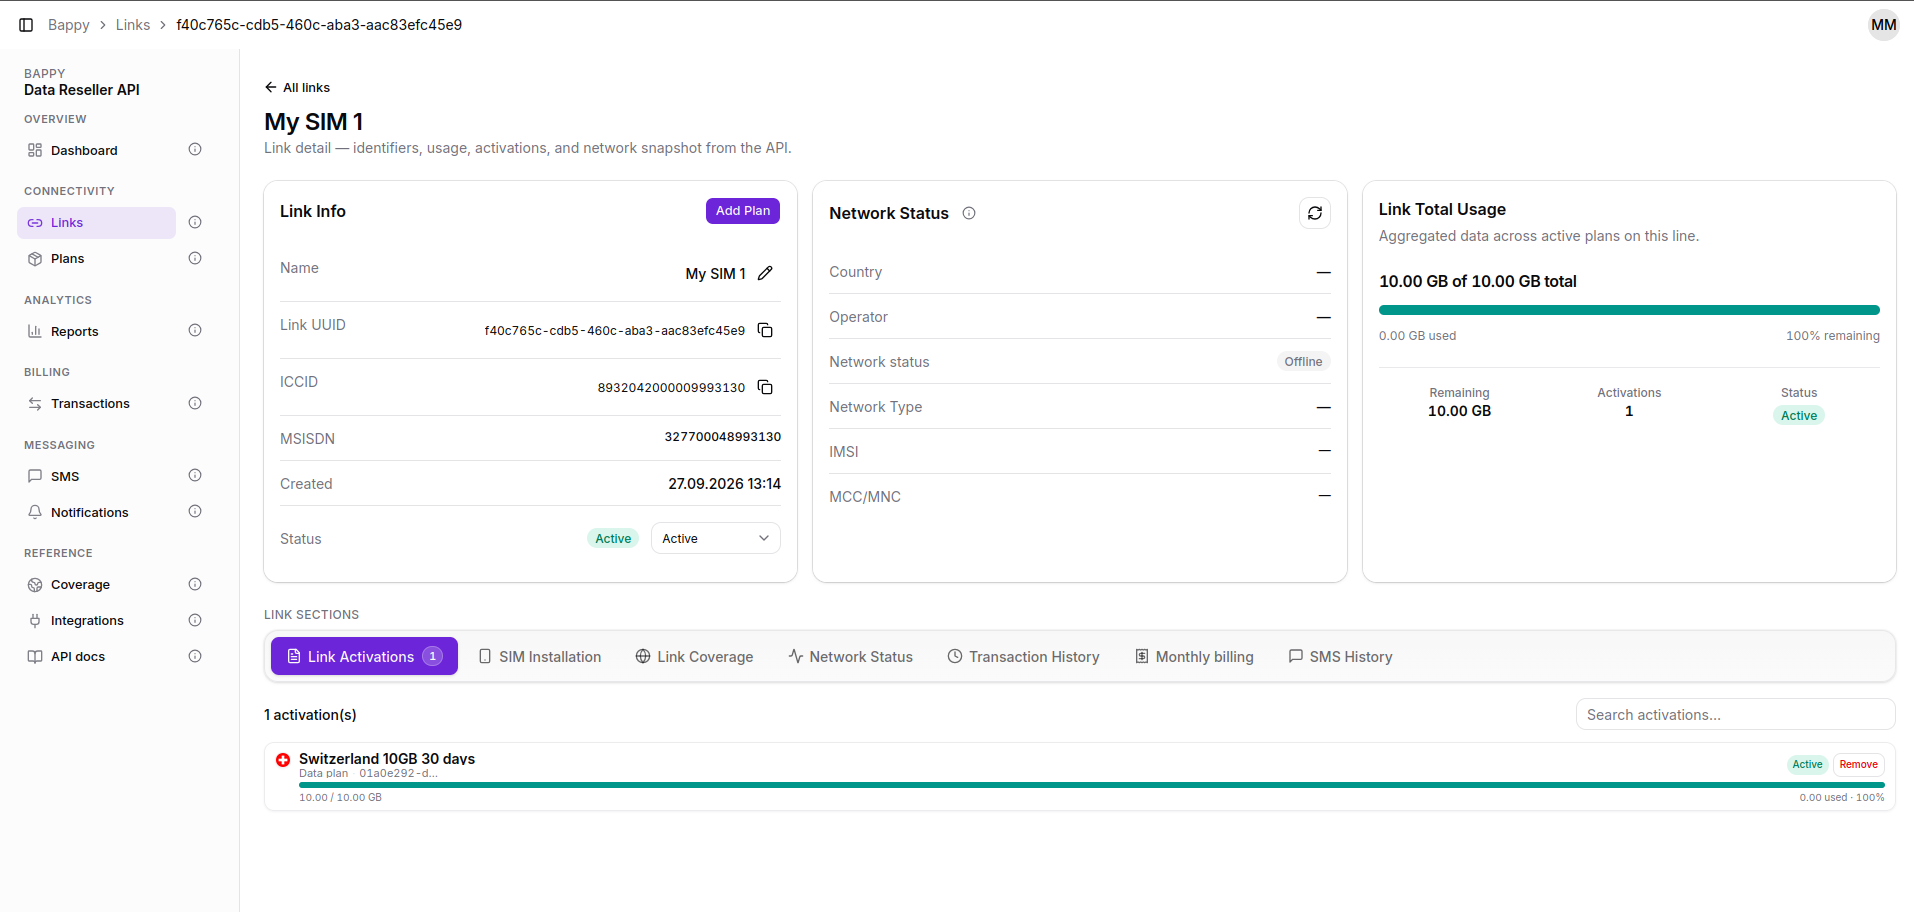Click the edit pencil next to My SIM 1
The height and width of the screenshot is (912, 1914).
pos(765,273)
